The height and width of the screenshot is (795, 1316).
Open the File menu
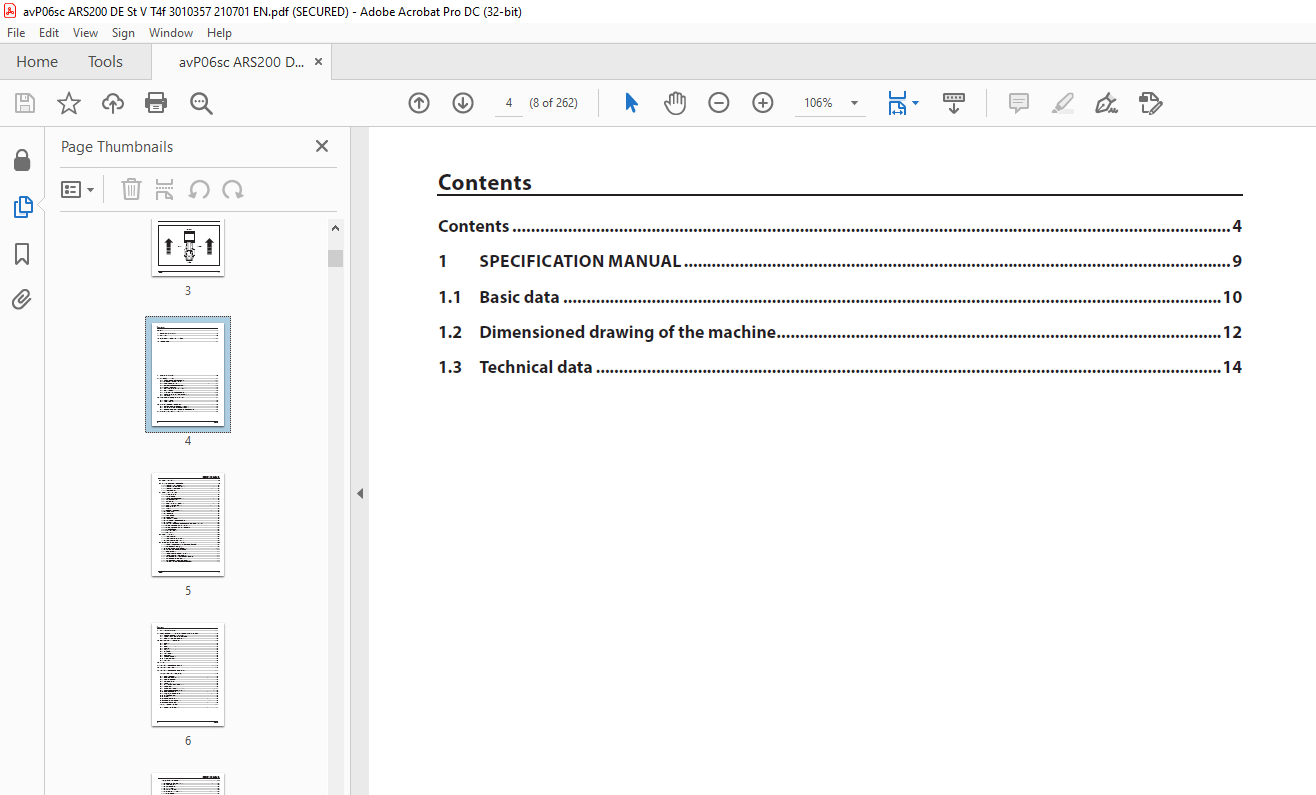pos(16,33)
